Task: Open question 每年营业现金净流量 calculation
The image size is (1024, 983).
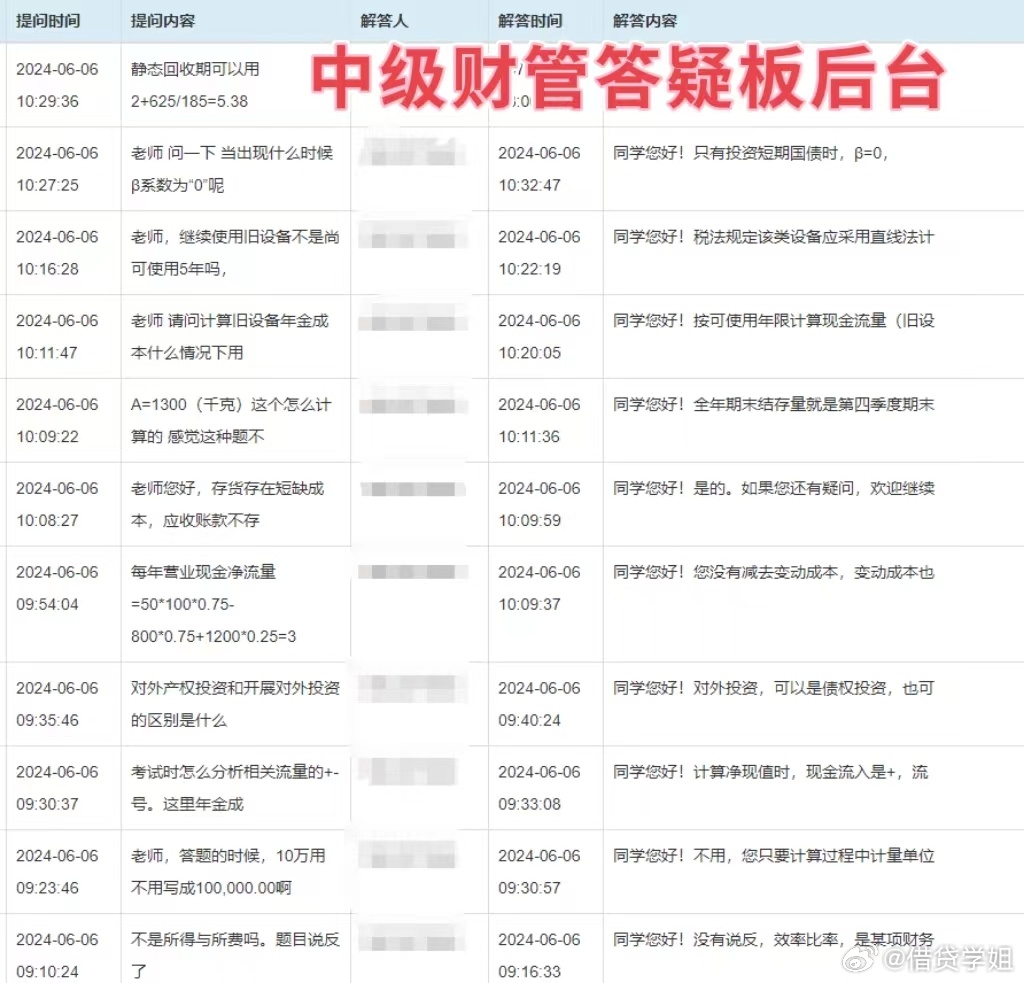Action: (214, 604)
